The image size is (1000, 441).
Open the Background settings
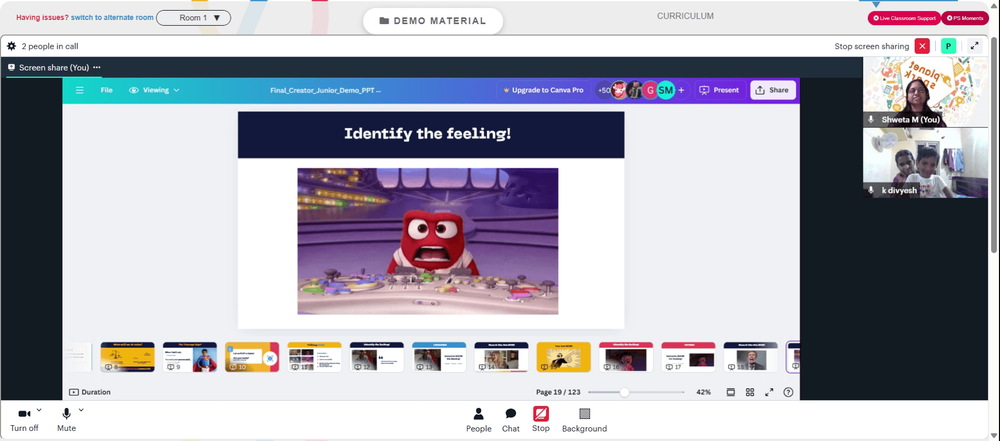(x=584, y=420)
